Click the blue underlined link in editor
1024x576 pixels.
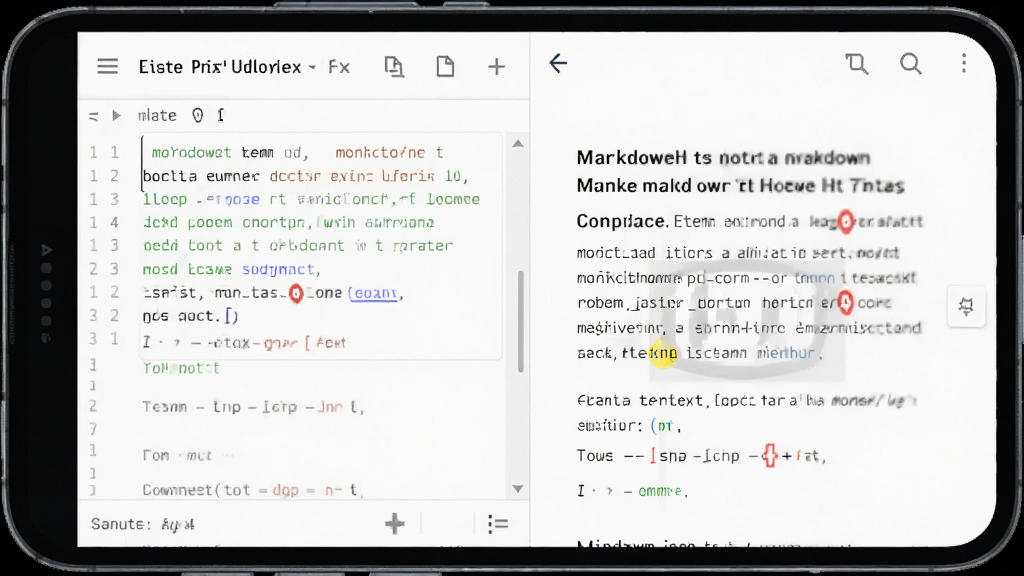click(373, 293)
